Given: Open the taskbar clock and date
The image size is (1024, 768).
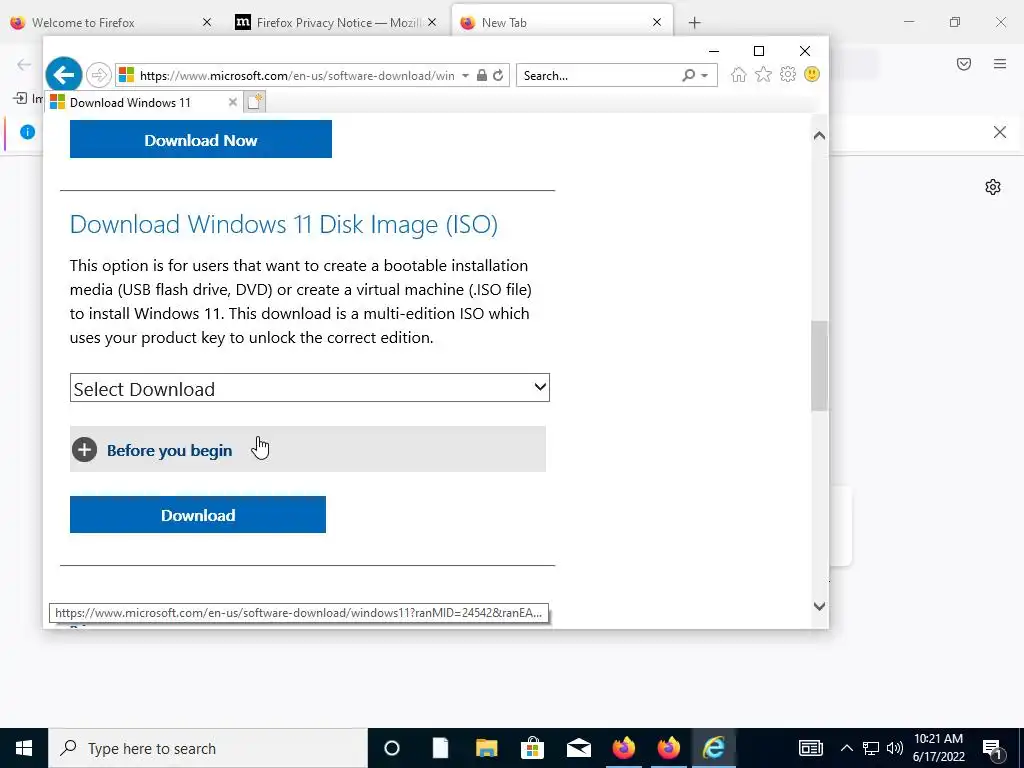Looking at the screenshot, I should (x=938, y=748).
